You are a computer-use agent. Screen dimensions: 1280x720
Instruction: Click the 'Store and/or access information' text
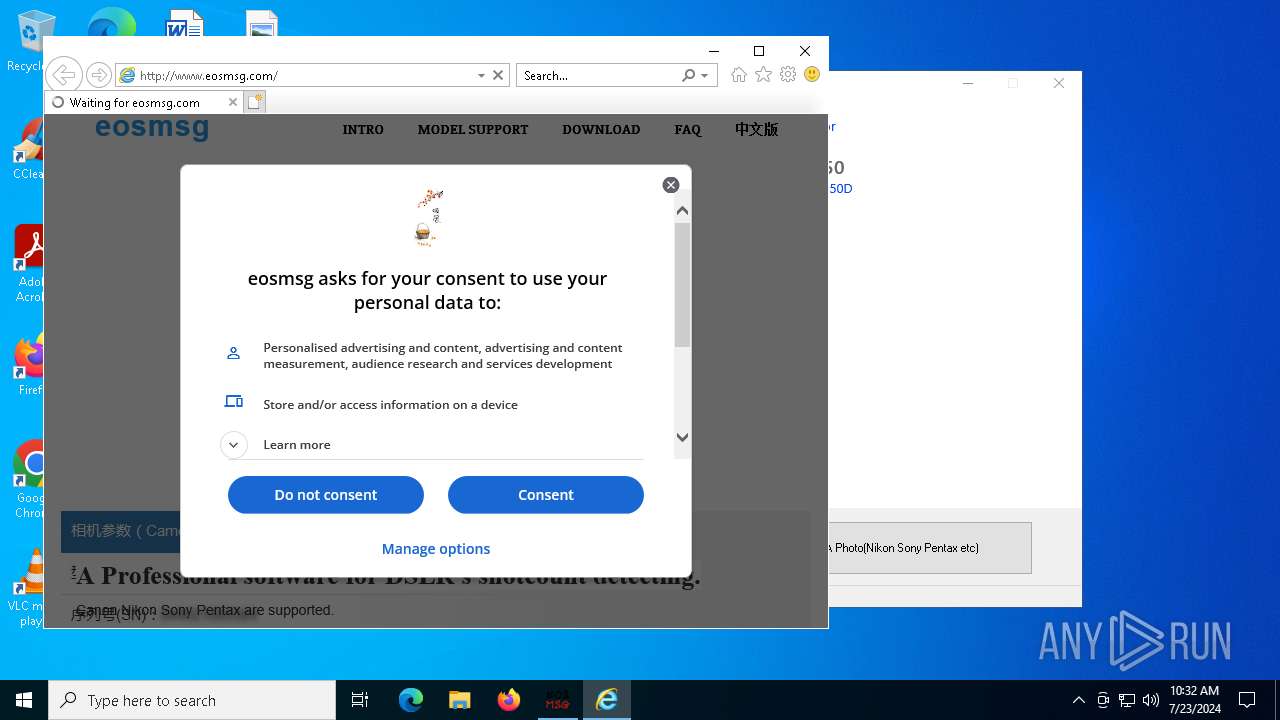(390, 405)
